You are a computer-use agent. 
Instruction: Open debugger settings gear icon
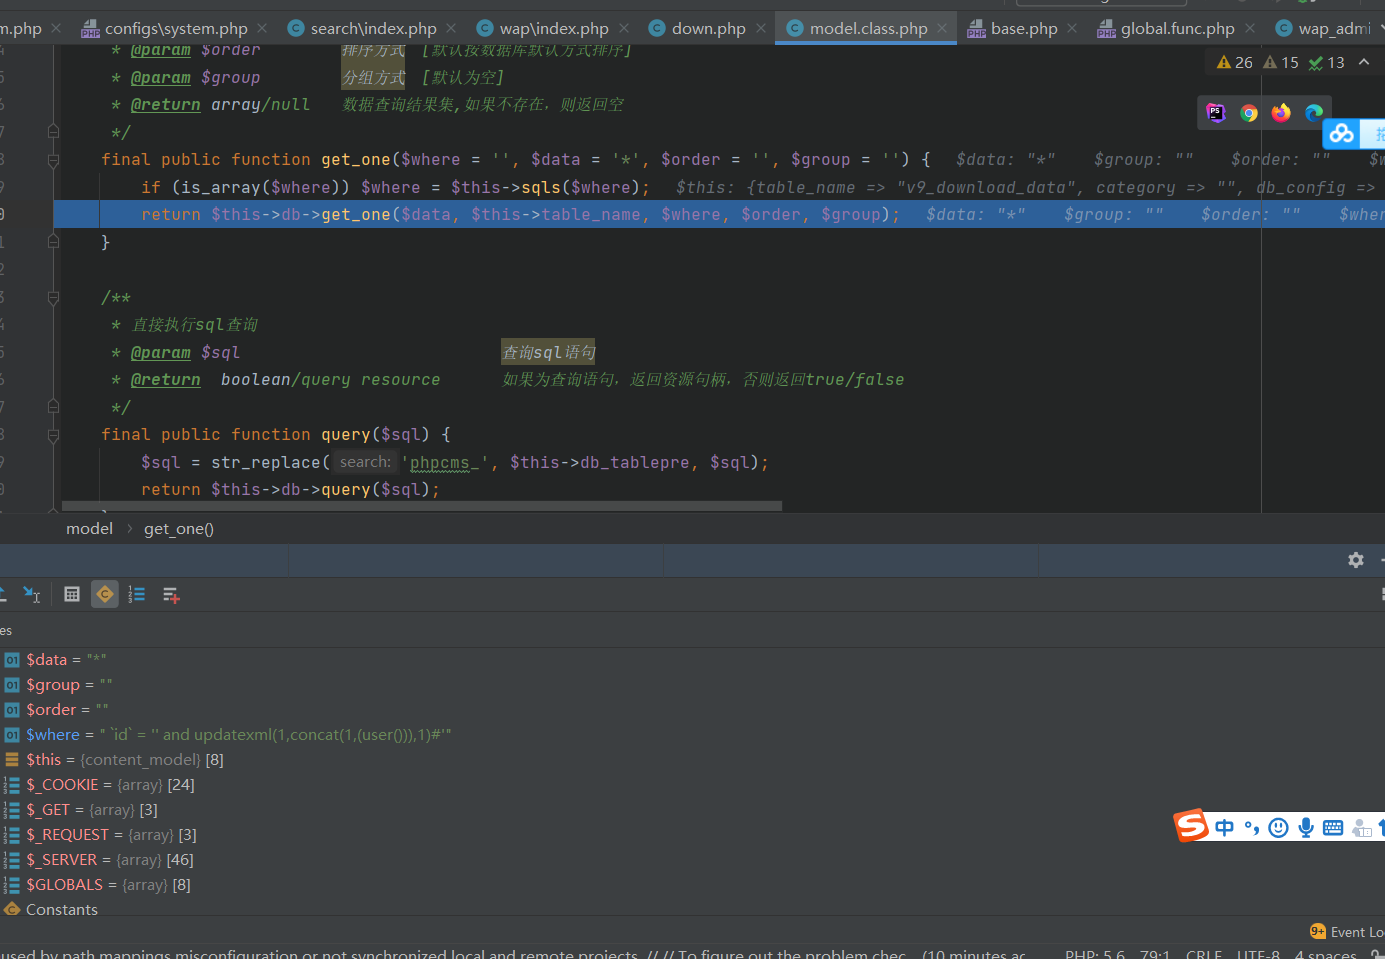pos(1356,560)
